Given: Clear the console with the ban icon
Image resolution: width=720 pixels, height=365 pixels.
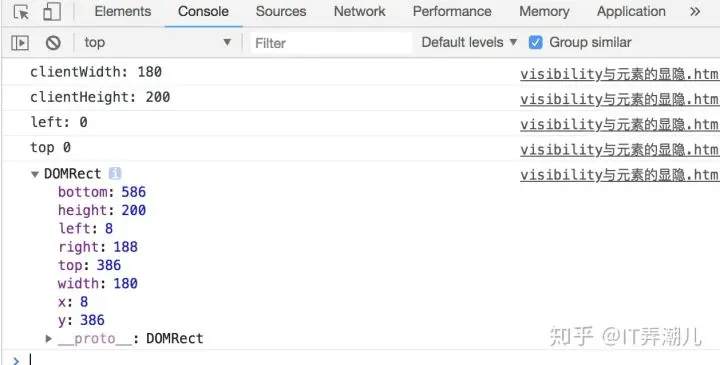Looking at the screenshot, I should pos(53,43).
